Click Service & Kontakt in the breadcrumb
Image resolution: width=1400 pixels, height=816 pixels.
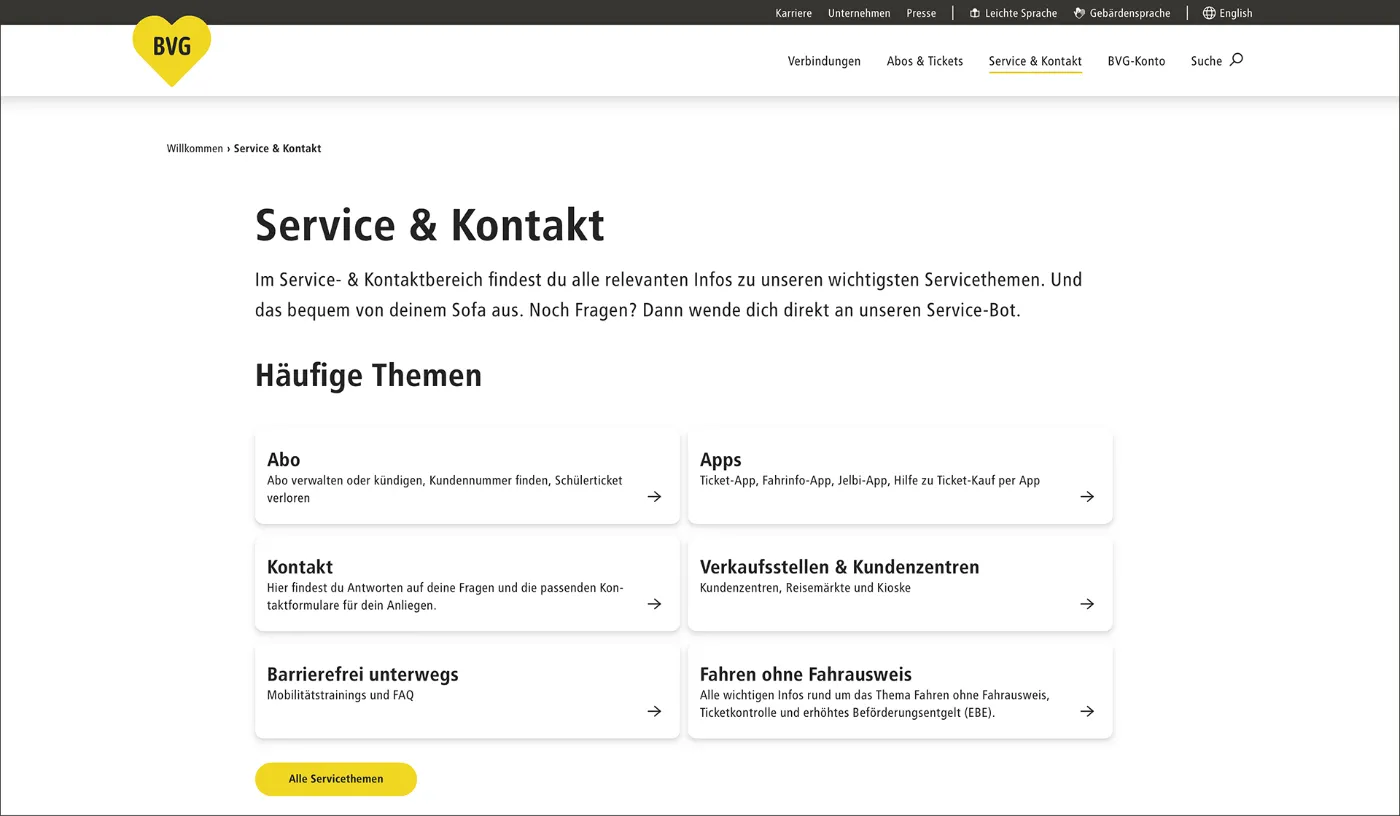coord(278,148)
